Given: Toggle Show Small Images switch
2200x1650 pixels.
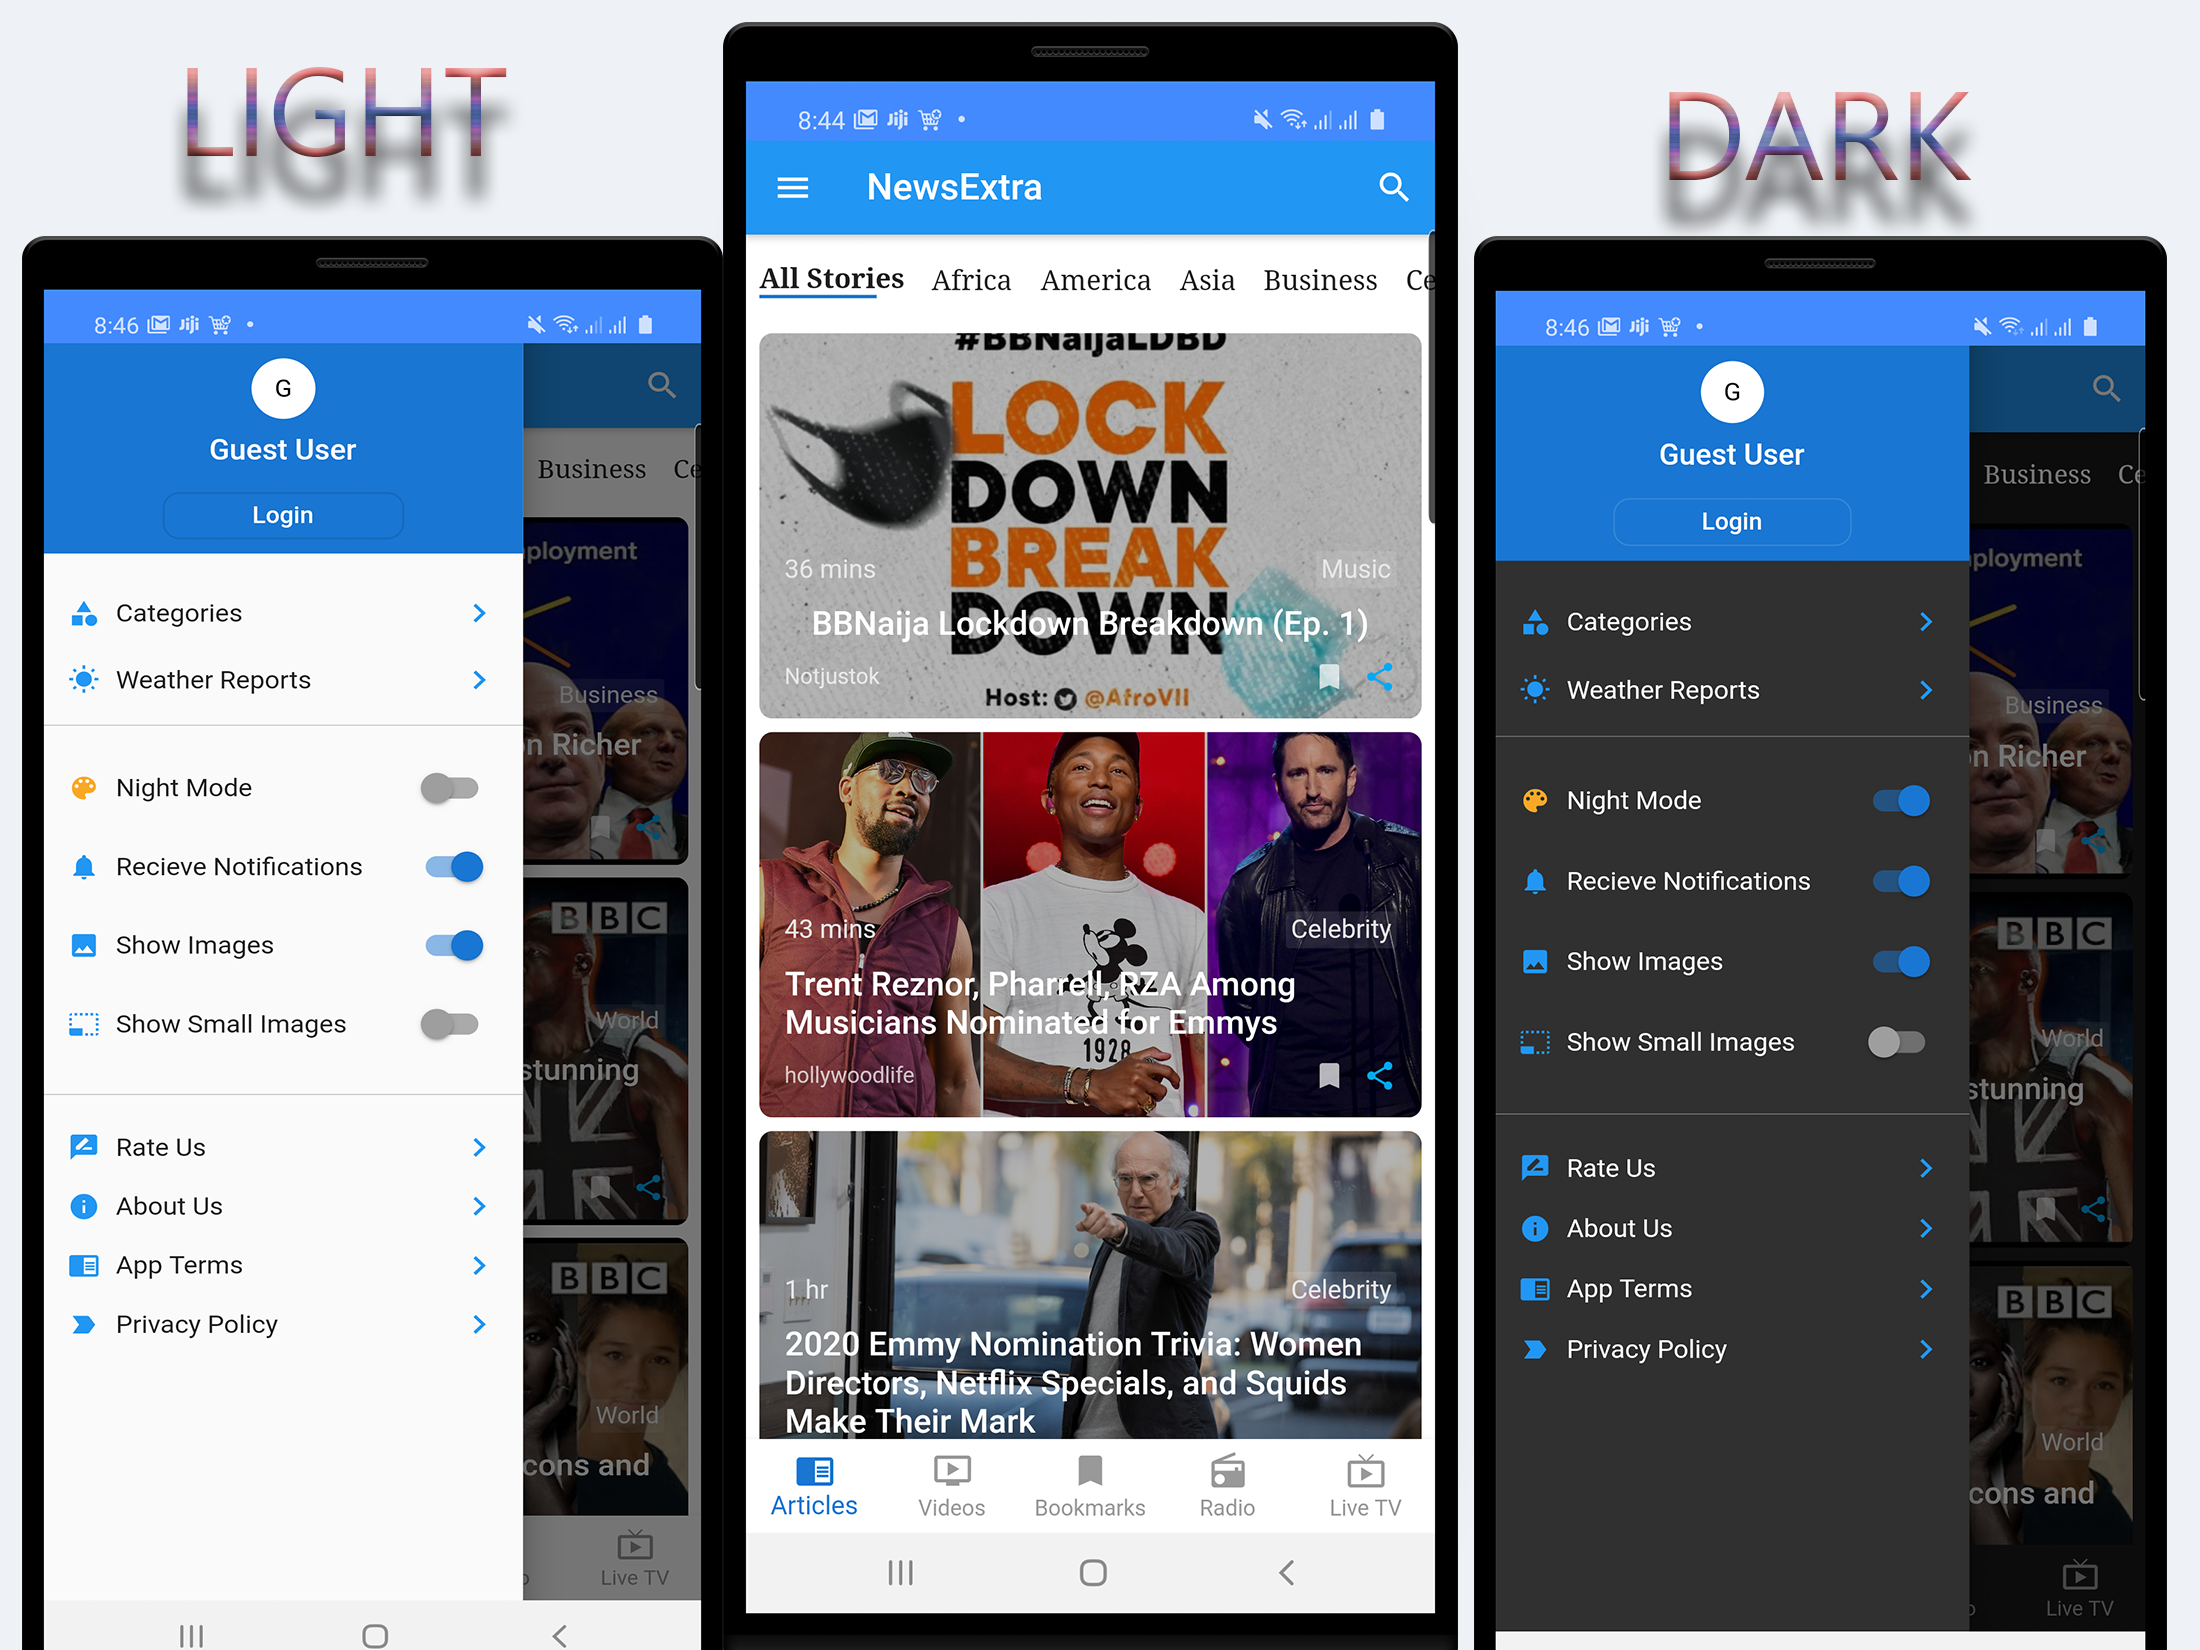Looking at the screenshot, I should (x=450, y=1024).
